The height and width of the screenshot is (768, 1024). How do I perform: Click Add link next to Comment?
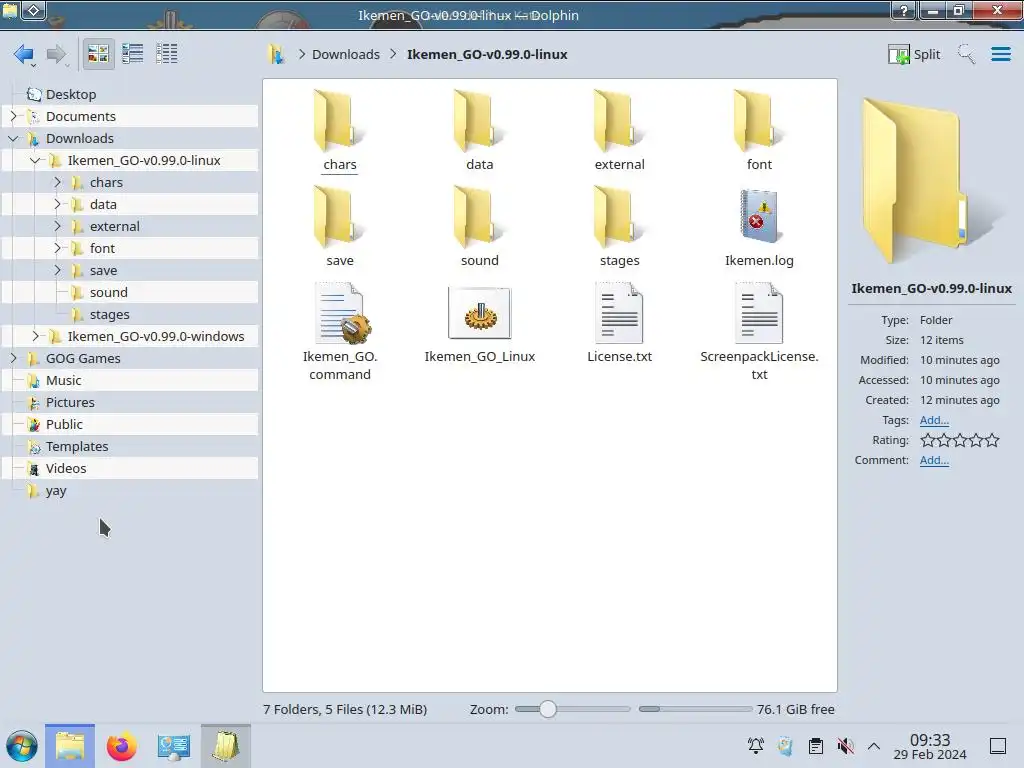click(934, 460)
